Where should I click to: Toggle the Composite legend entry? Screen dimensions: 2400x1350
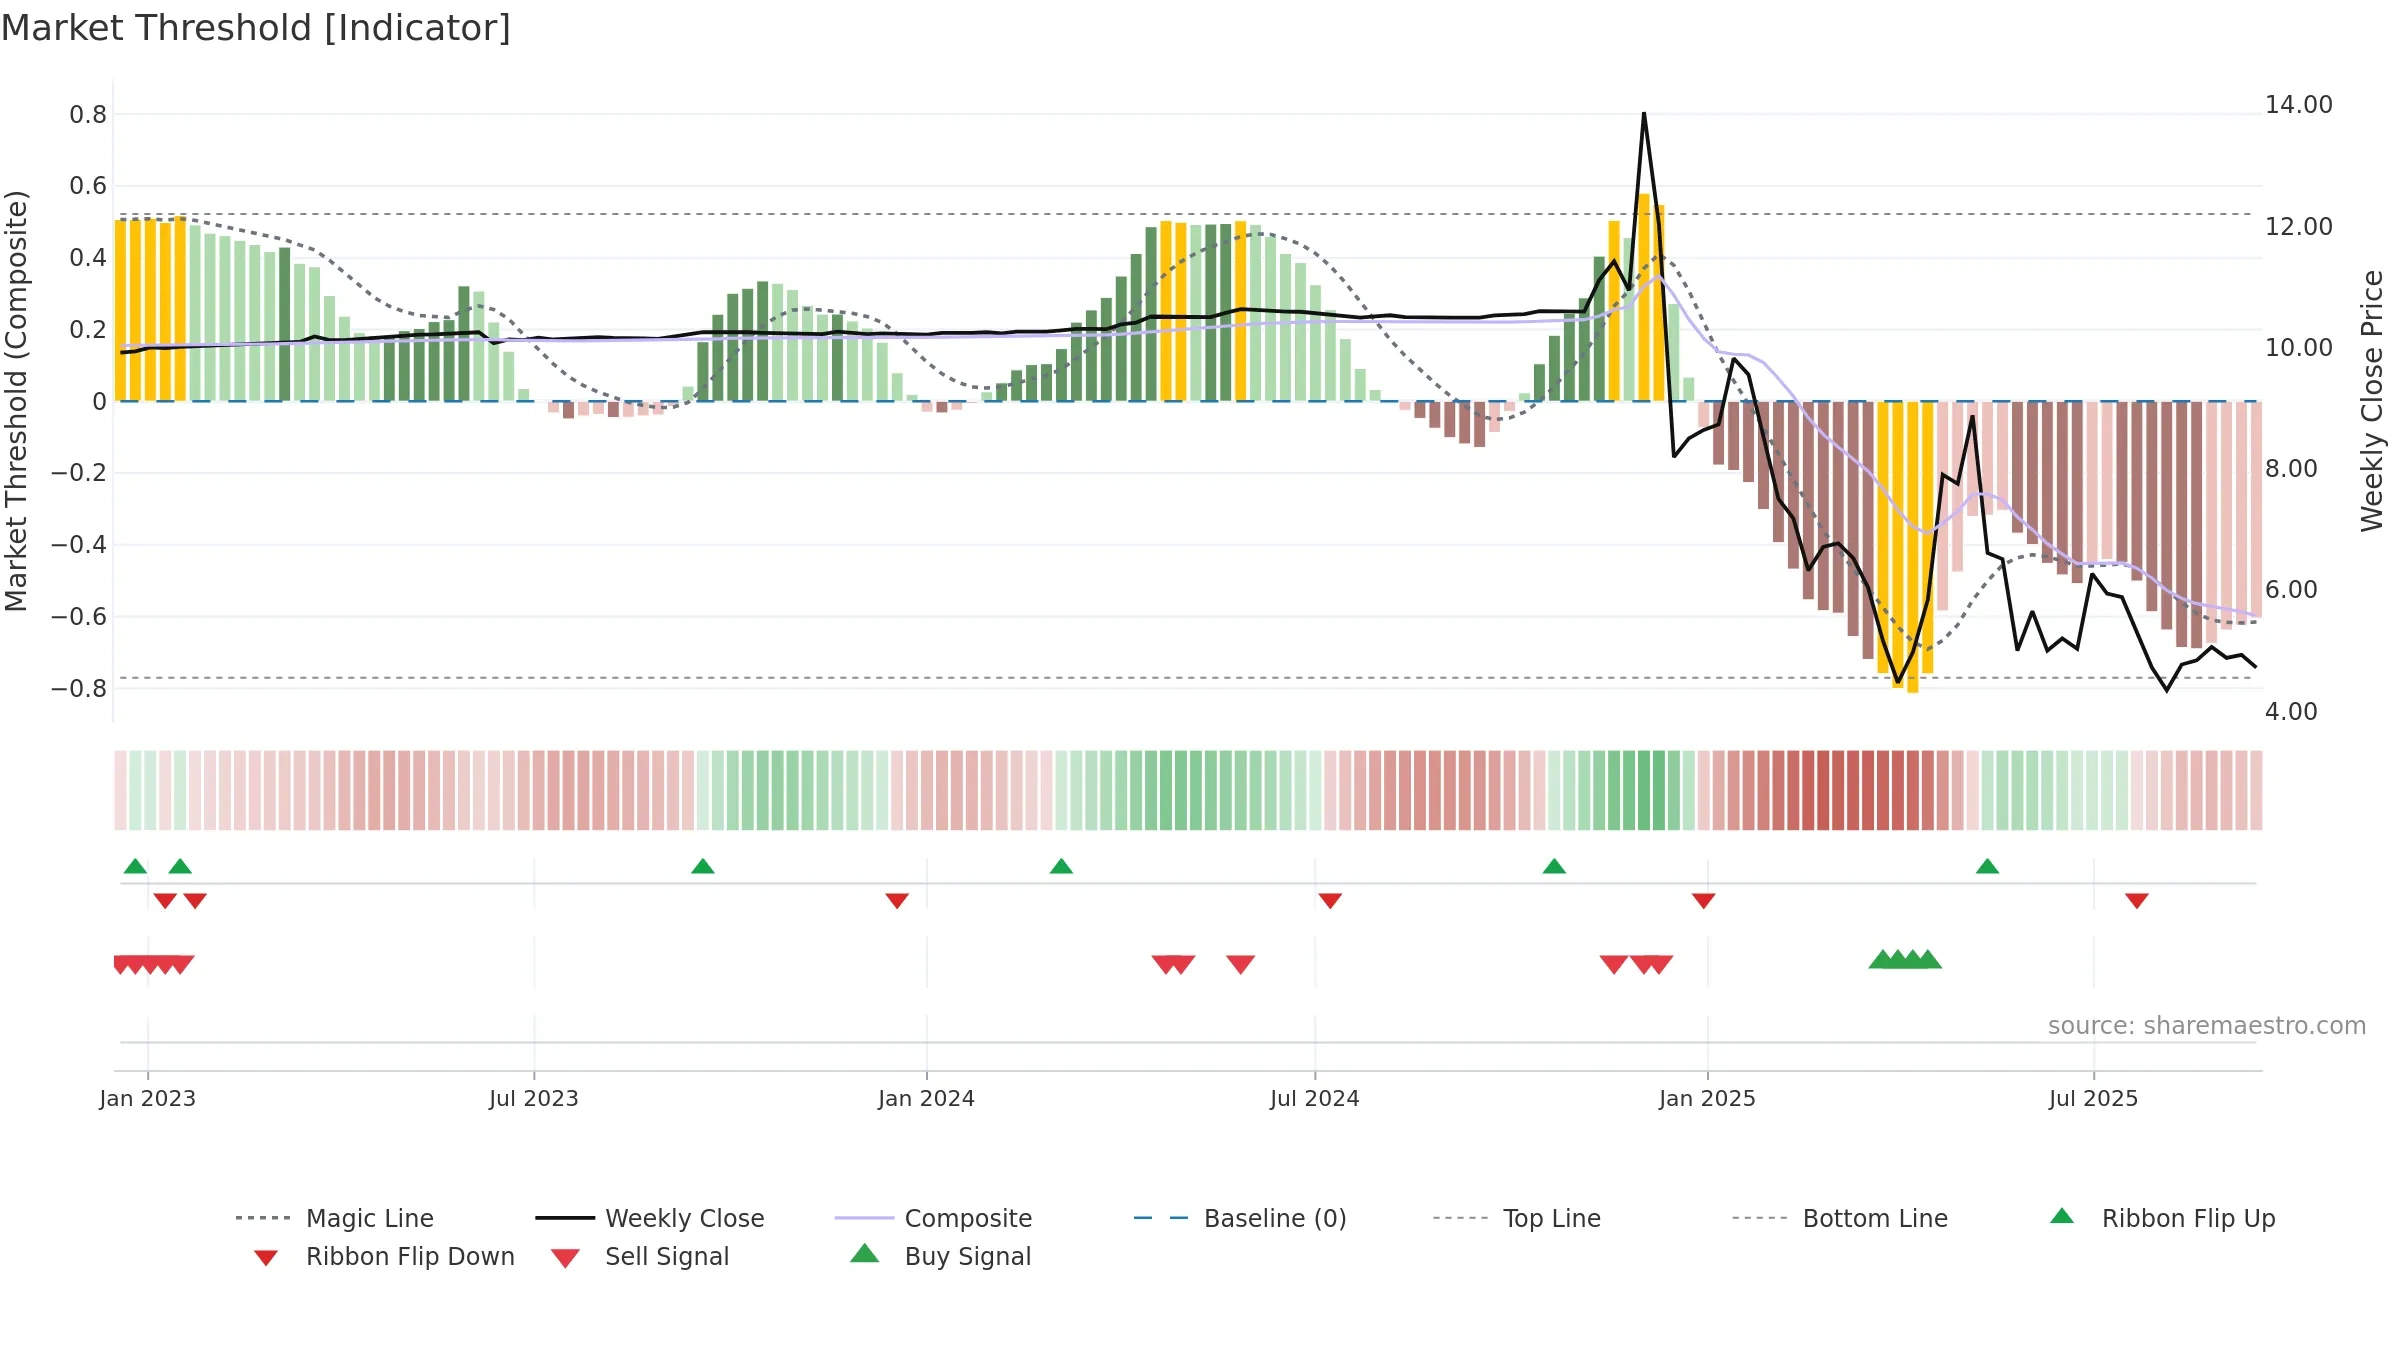point(933,1218)
